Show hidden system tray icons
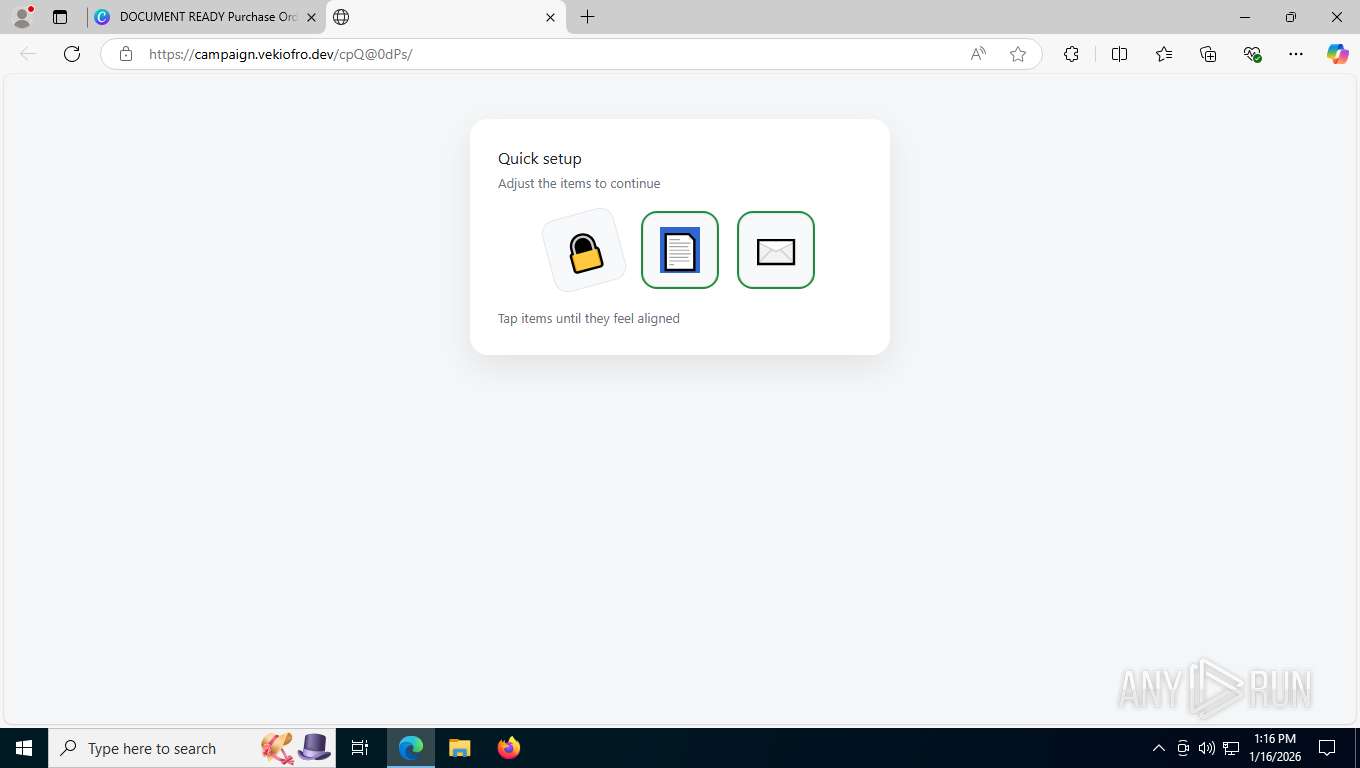Screen dimensions: 1360x768 (x=1159, y=748)
